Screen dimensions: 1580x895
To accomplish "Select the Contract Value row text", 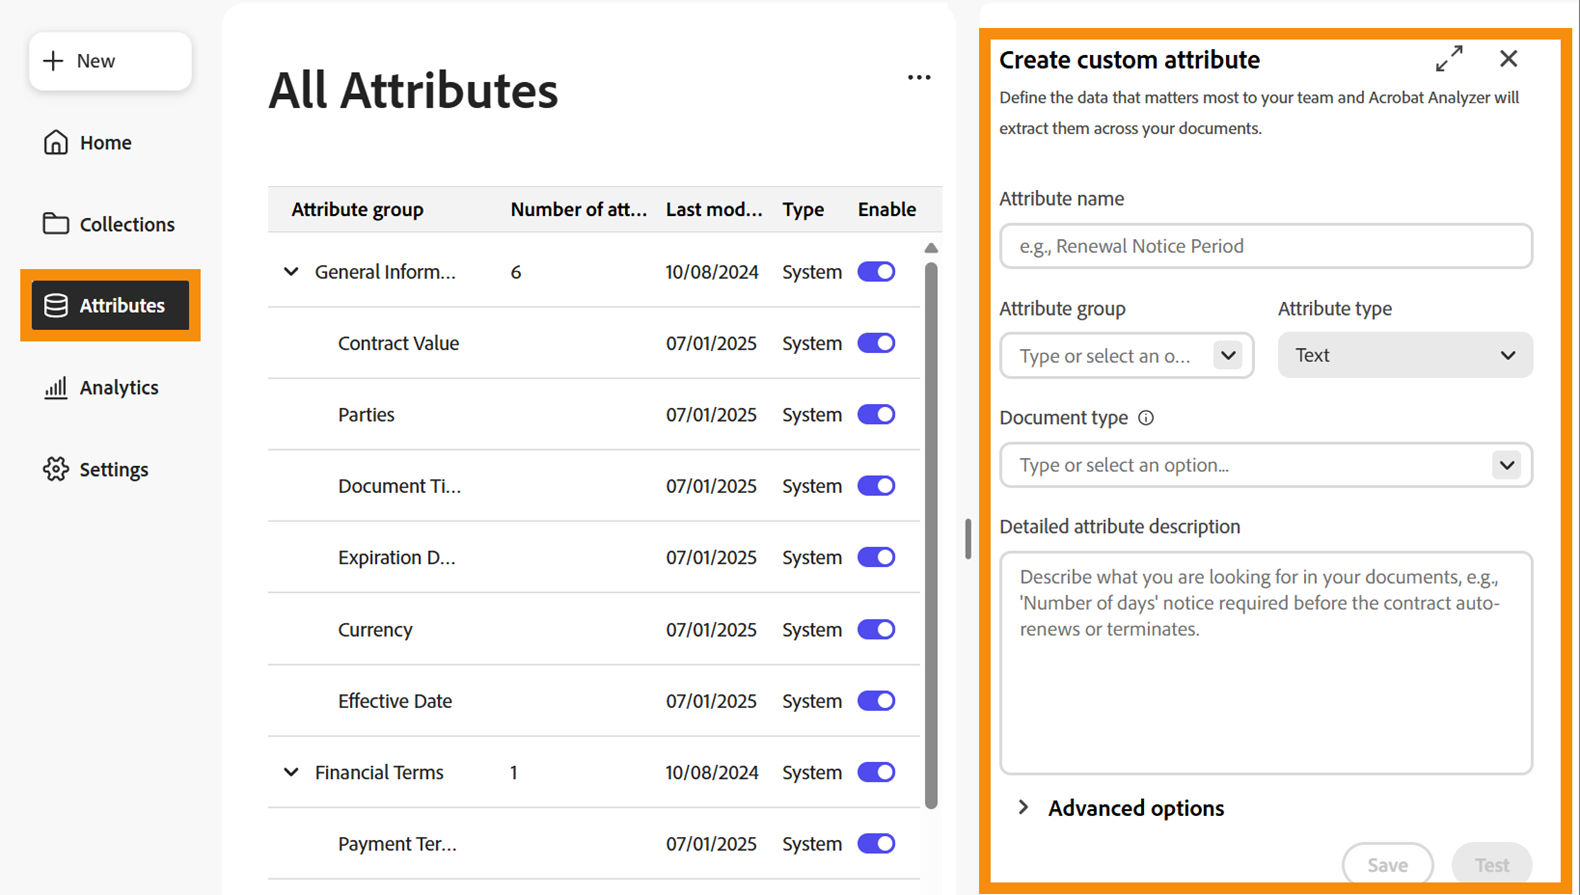I will pyautogui.click(x=398, y=343).
